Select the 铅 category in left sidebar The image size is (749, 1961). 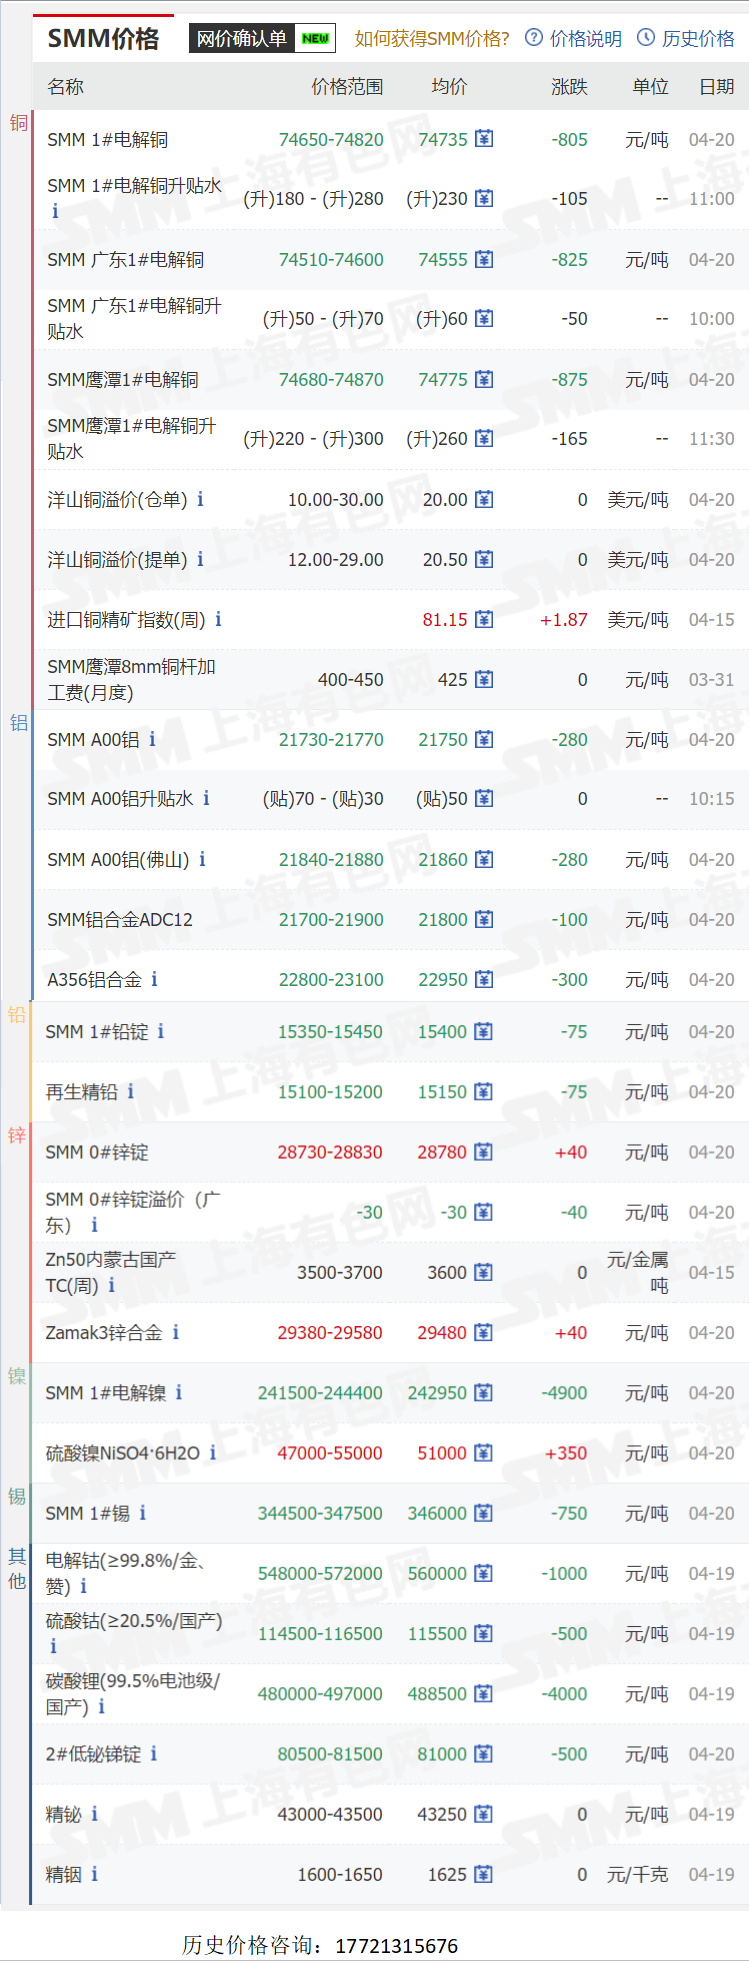tap(17, 1014)
